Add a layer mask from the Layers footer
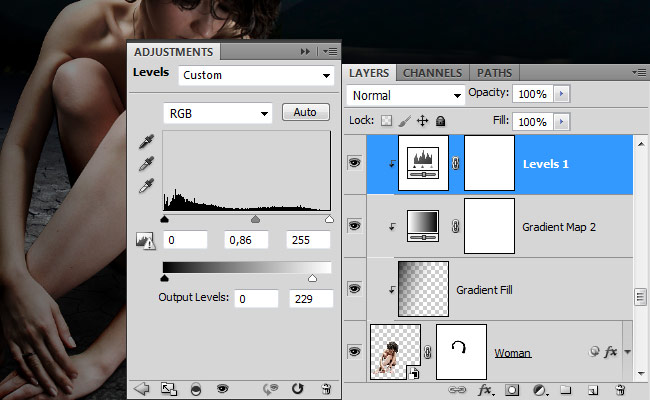The height and width of the screenshot is (400, 650). click(x=512, y=390)
